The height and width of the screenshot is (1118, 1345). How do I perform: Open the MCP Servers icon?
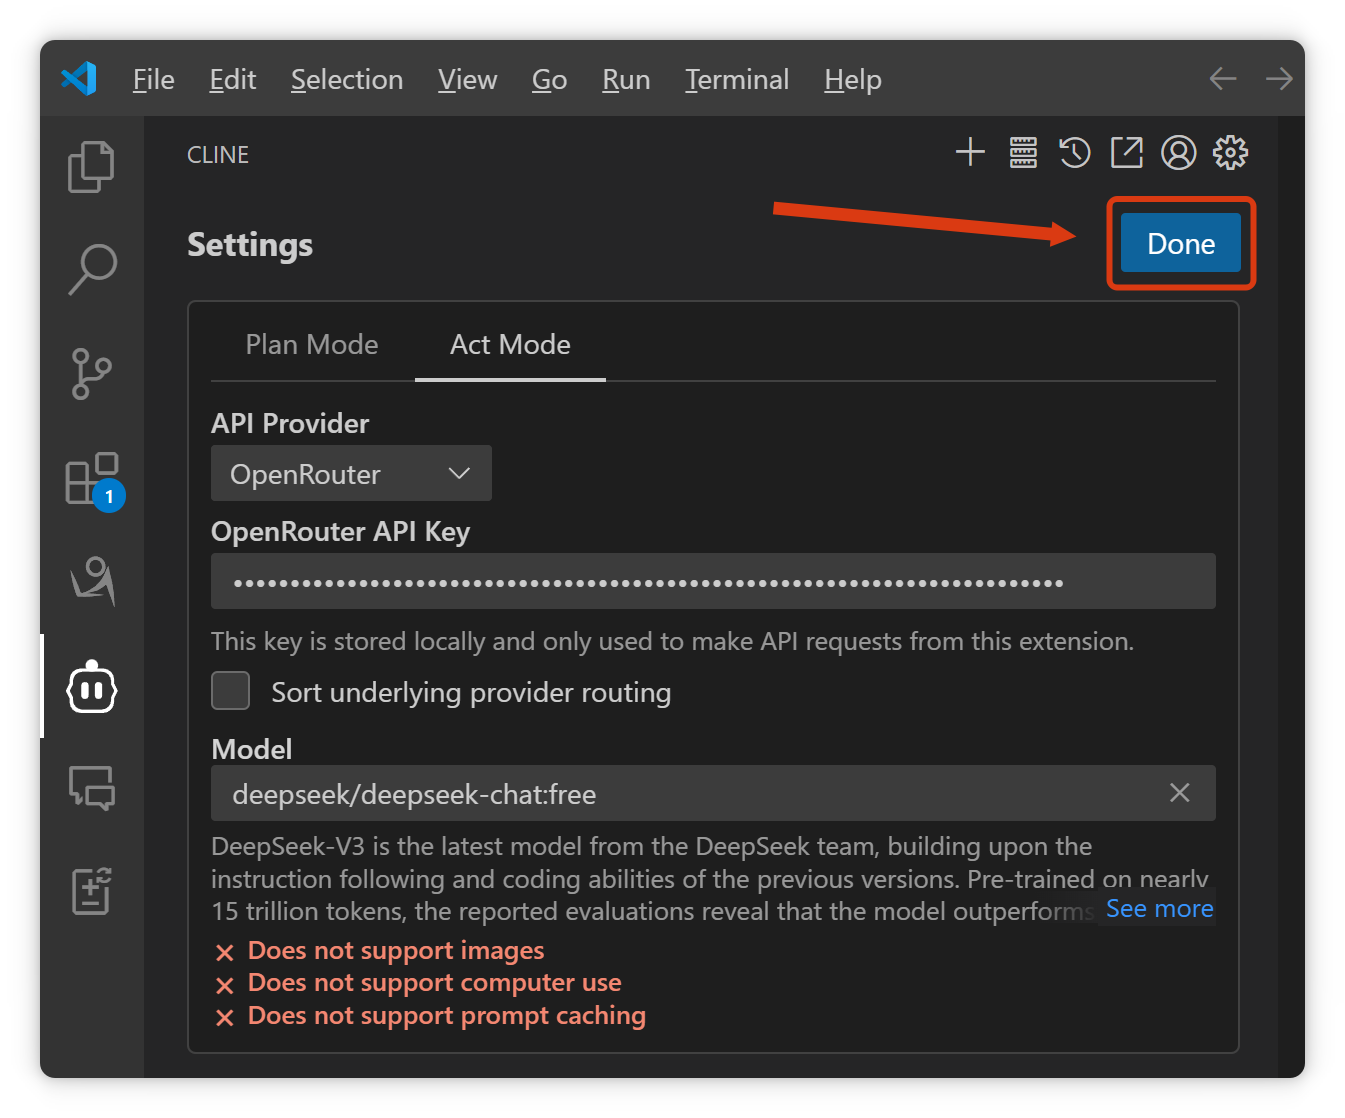1023,153
